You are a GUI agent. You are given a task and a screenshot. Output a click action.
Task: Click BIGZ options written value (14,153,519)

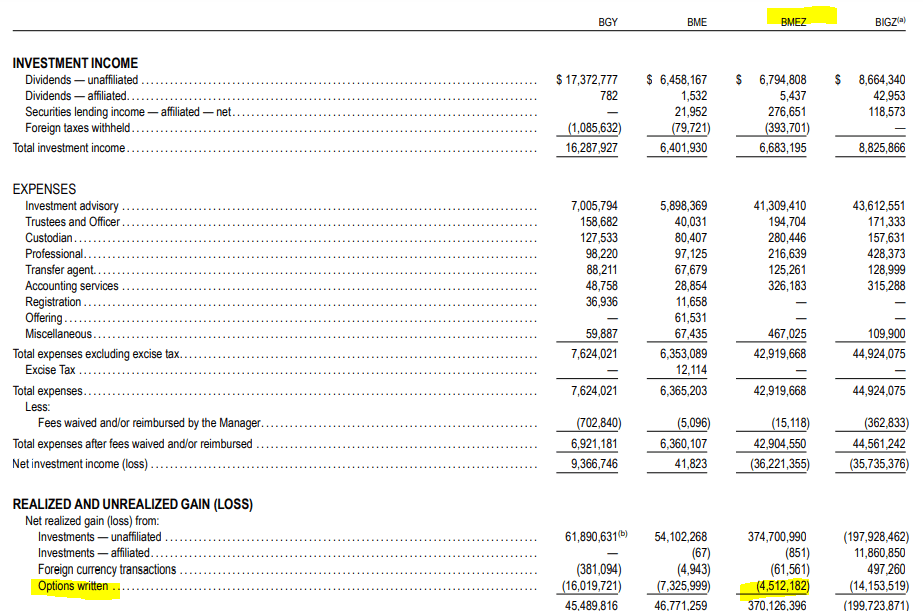pyautogui.click(x=879, y=586)
